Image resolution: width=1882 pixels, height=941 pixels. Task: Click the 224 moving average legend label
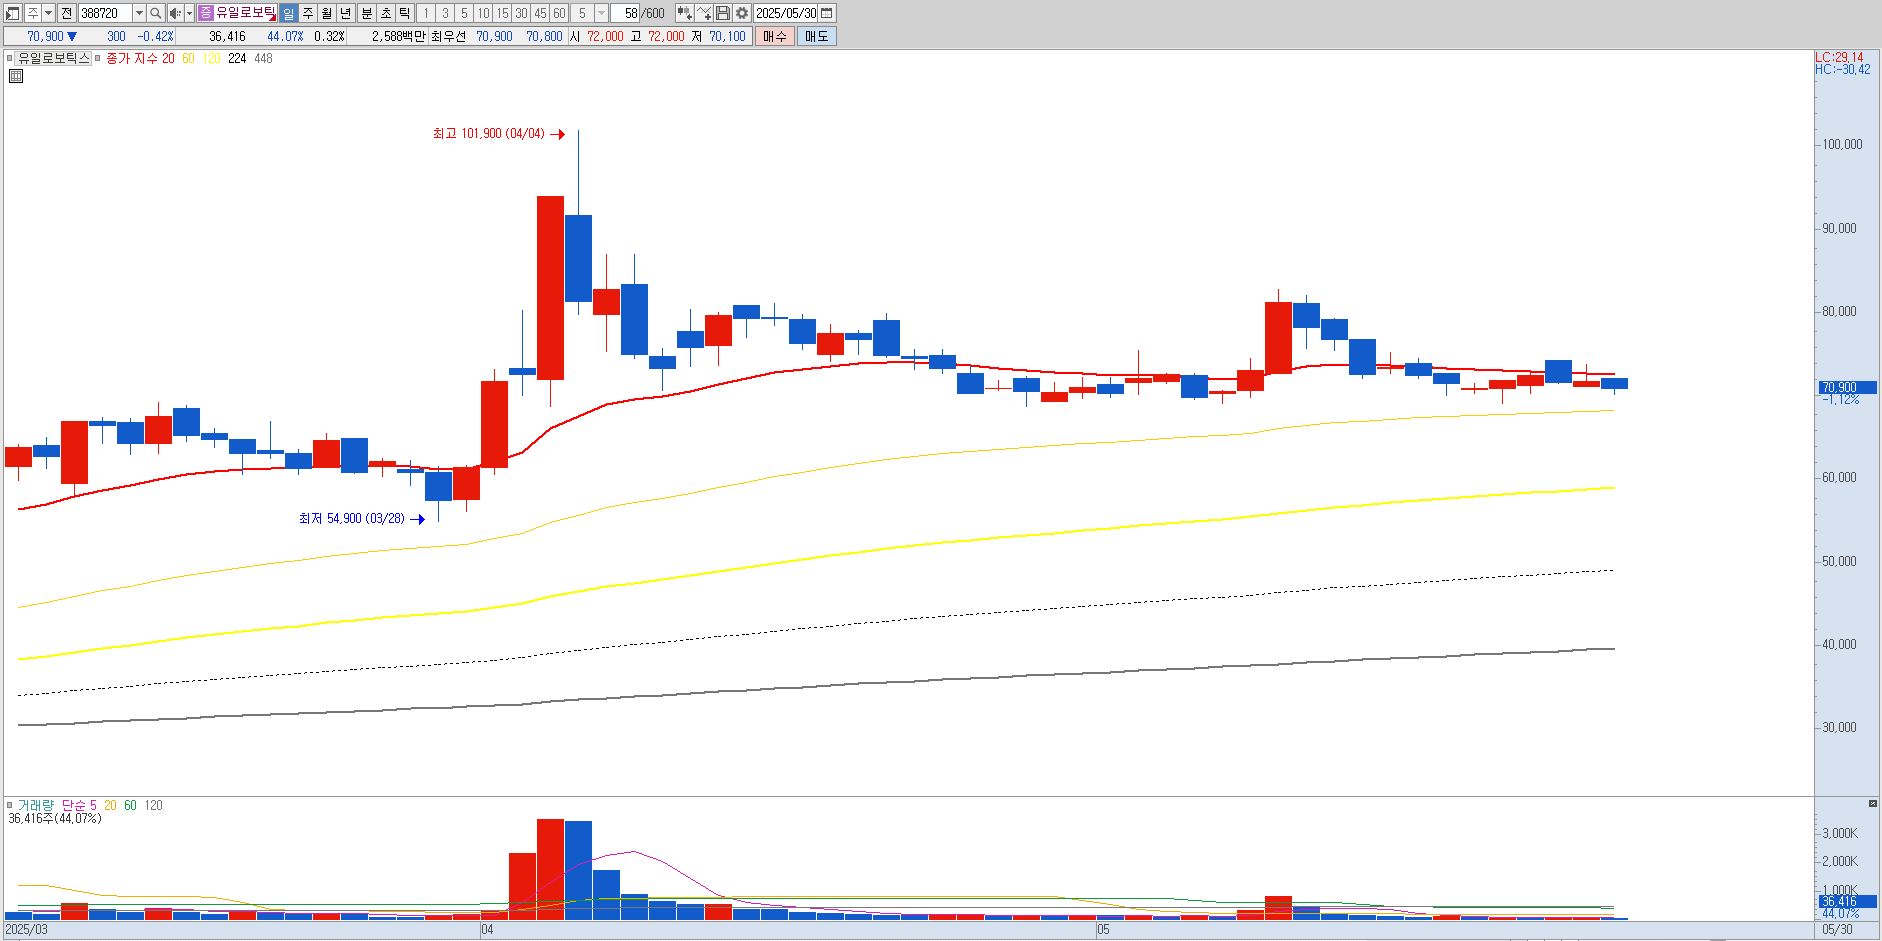click(237, 59)
